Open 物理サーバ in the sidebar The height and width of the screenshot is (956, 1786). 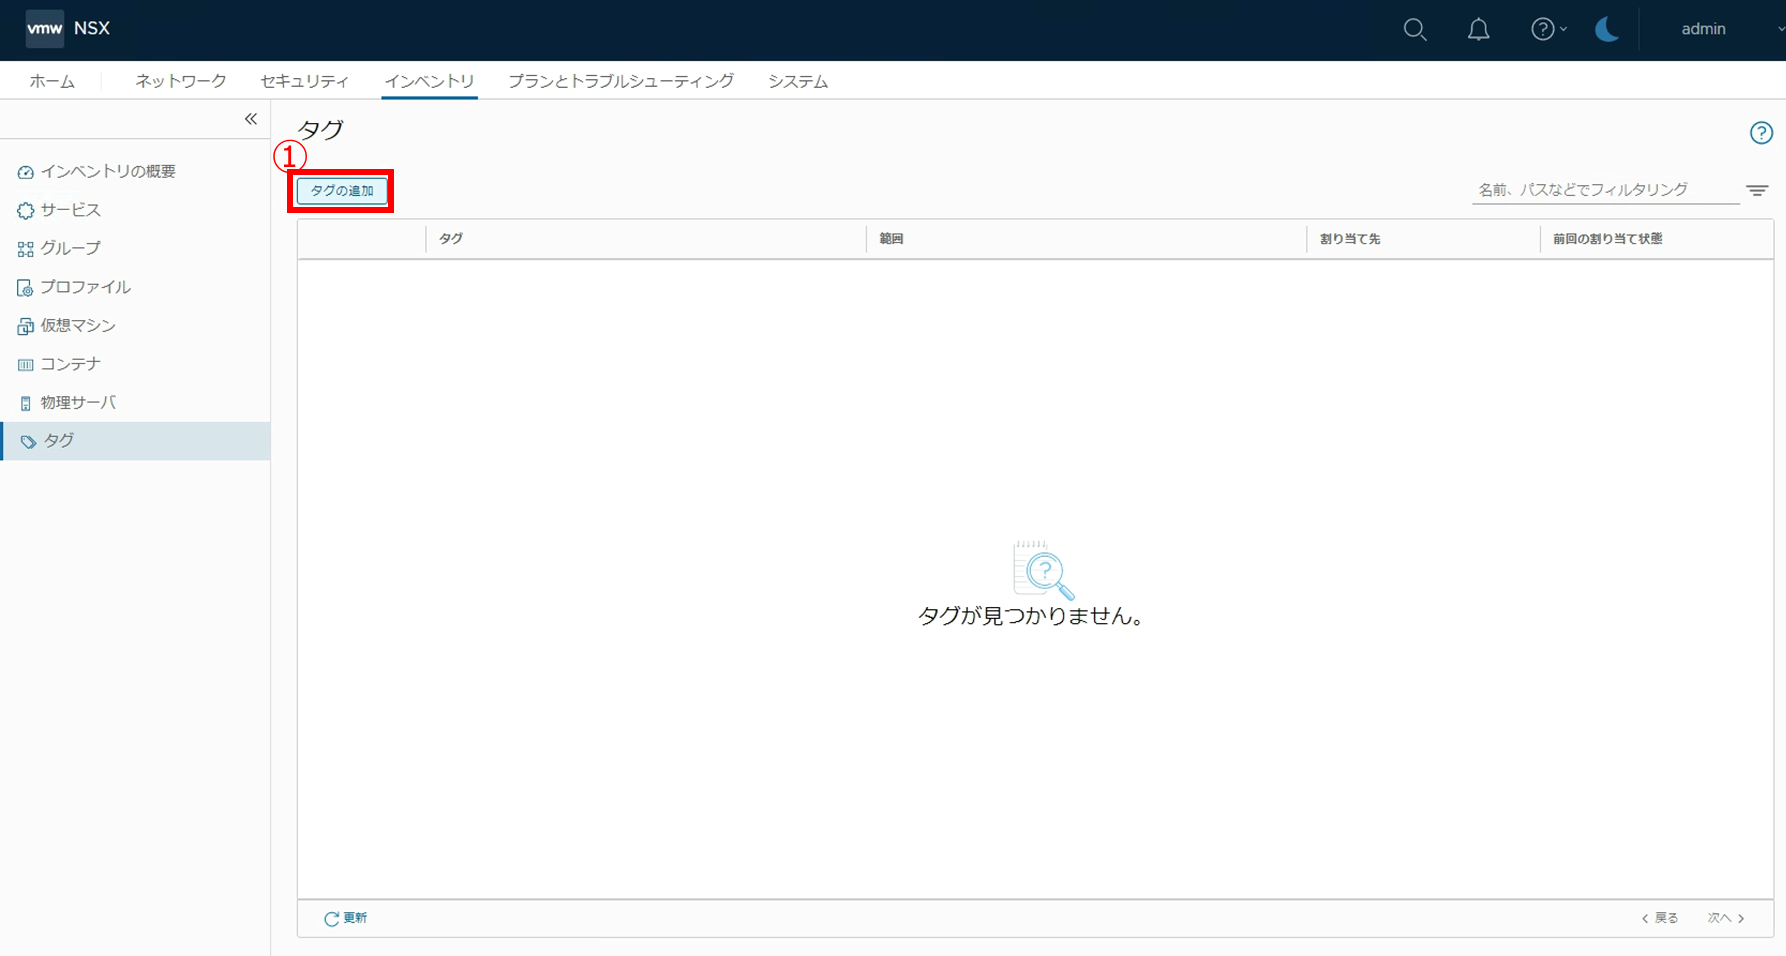click(x=78, y=403)
